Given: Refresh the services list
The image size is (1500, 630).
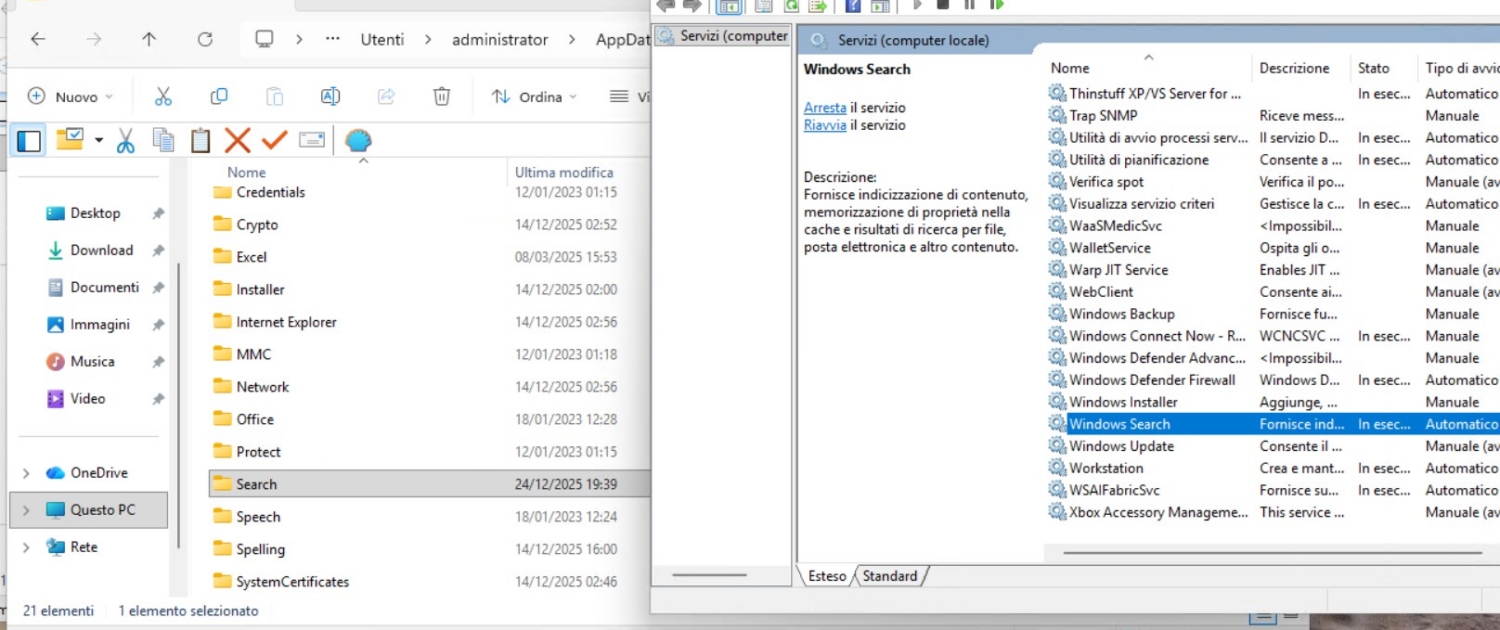Looking at the screenshot, I should click(x=791, y=7).
